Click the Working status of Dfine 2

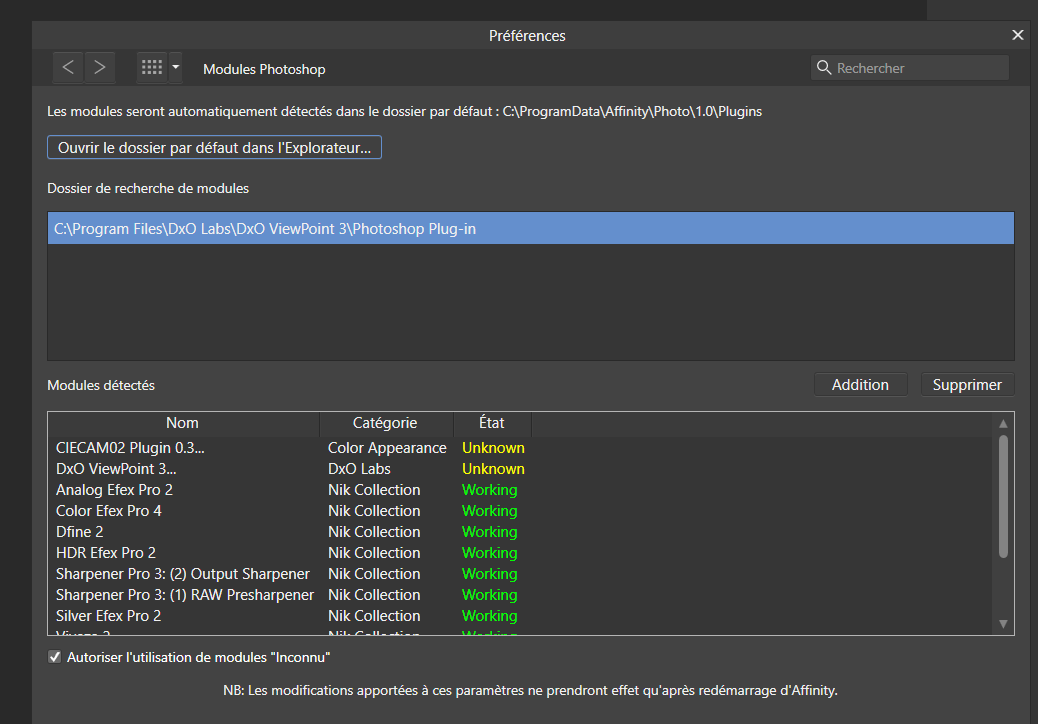pyautogui.click(x=490, y=532)
